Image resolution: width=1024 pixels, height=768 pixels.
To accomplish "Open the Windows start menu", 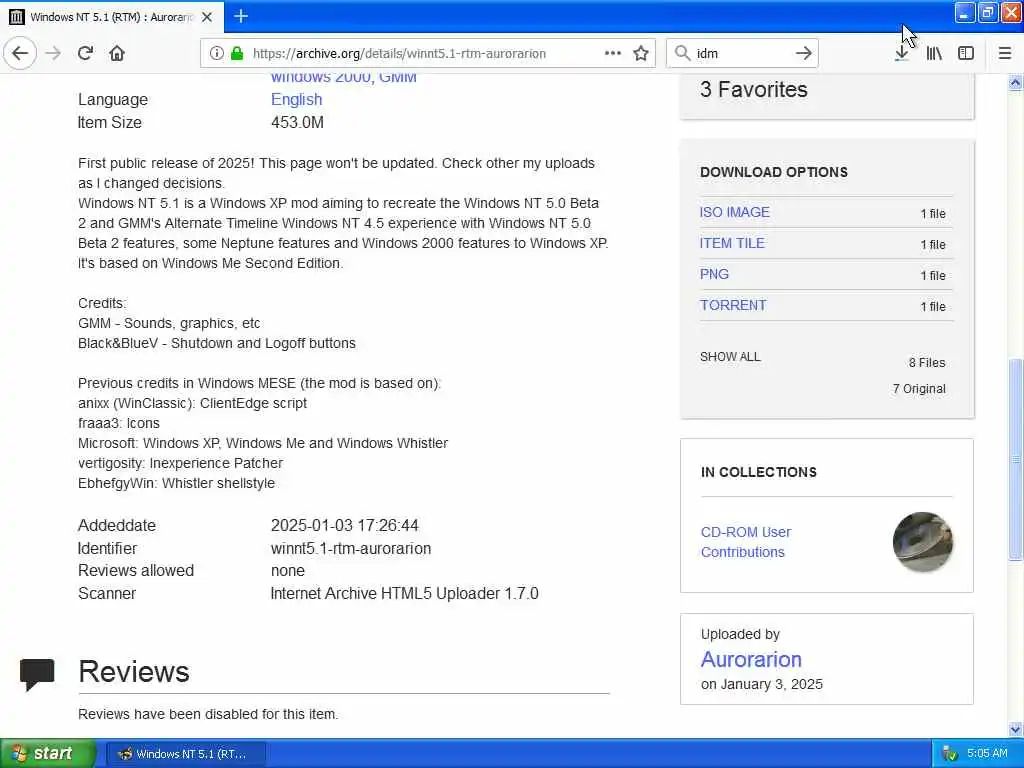I will 48,754.
